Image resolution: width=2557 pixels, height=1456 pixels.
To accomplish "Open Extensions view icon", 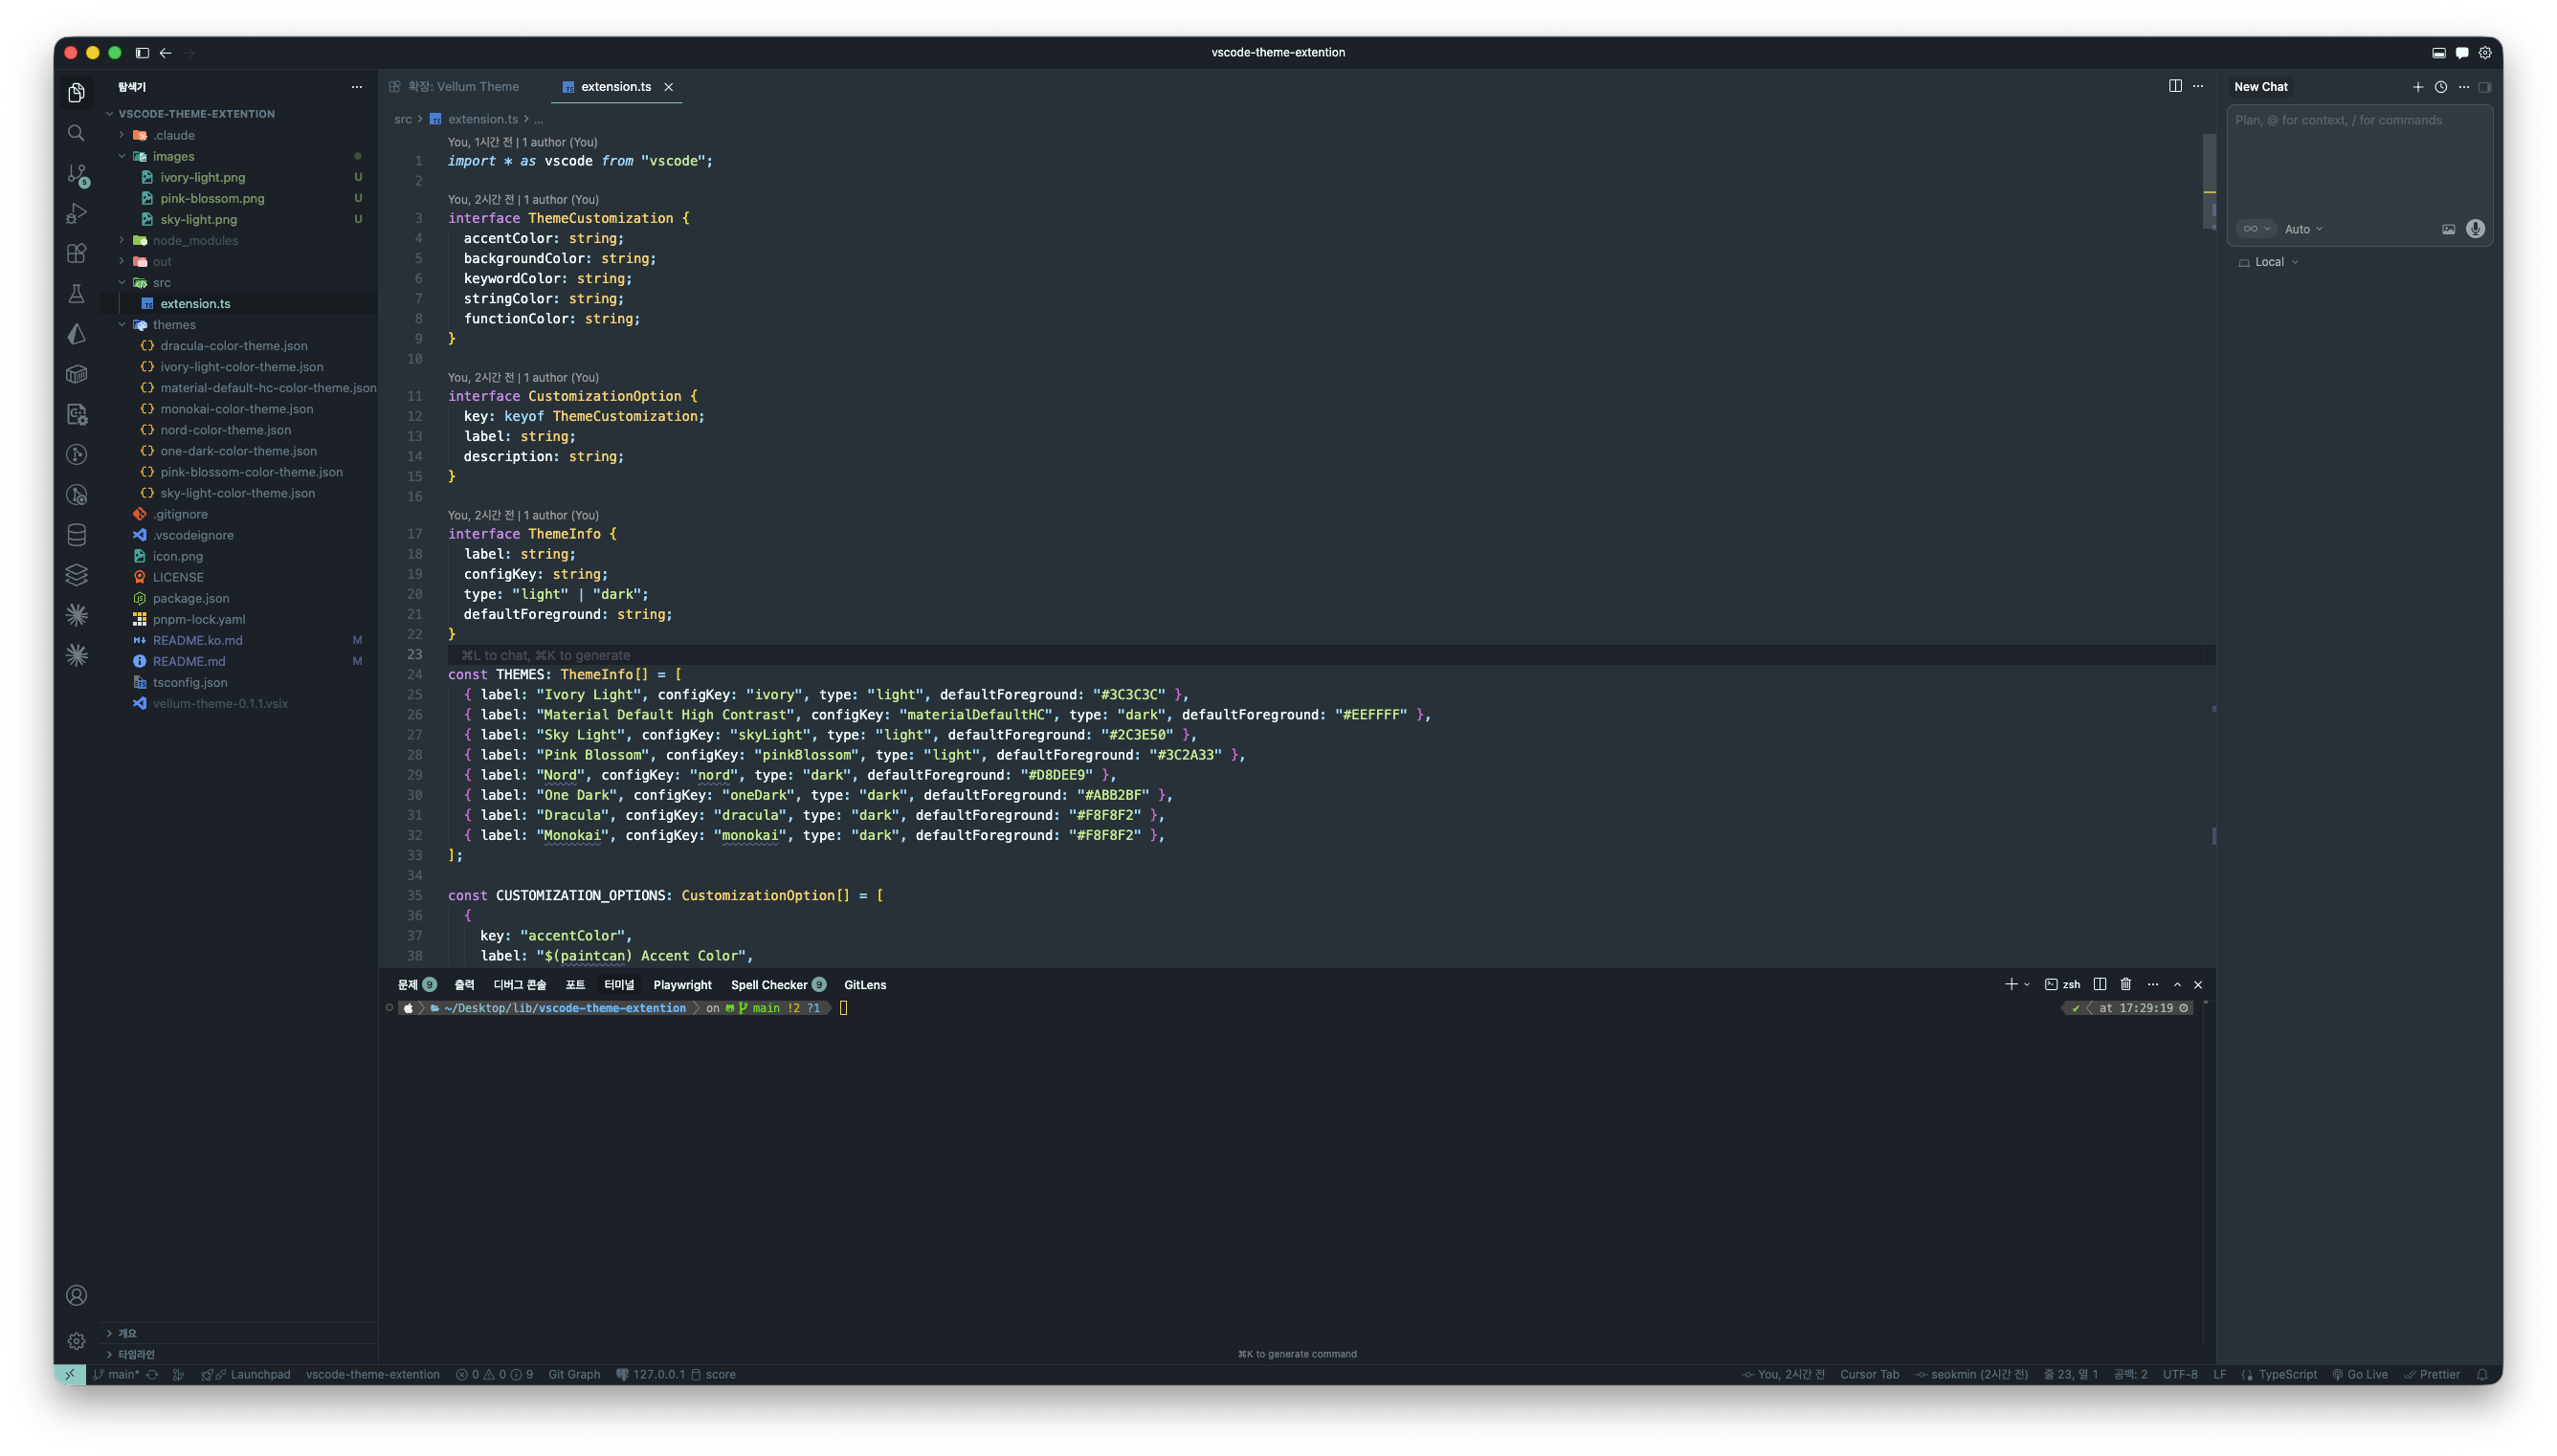I will [x=76, y=253].
